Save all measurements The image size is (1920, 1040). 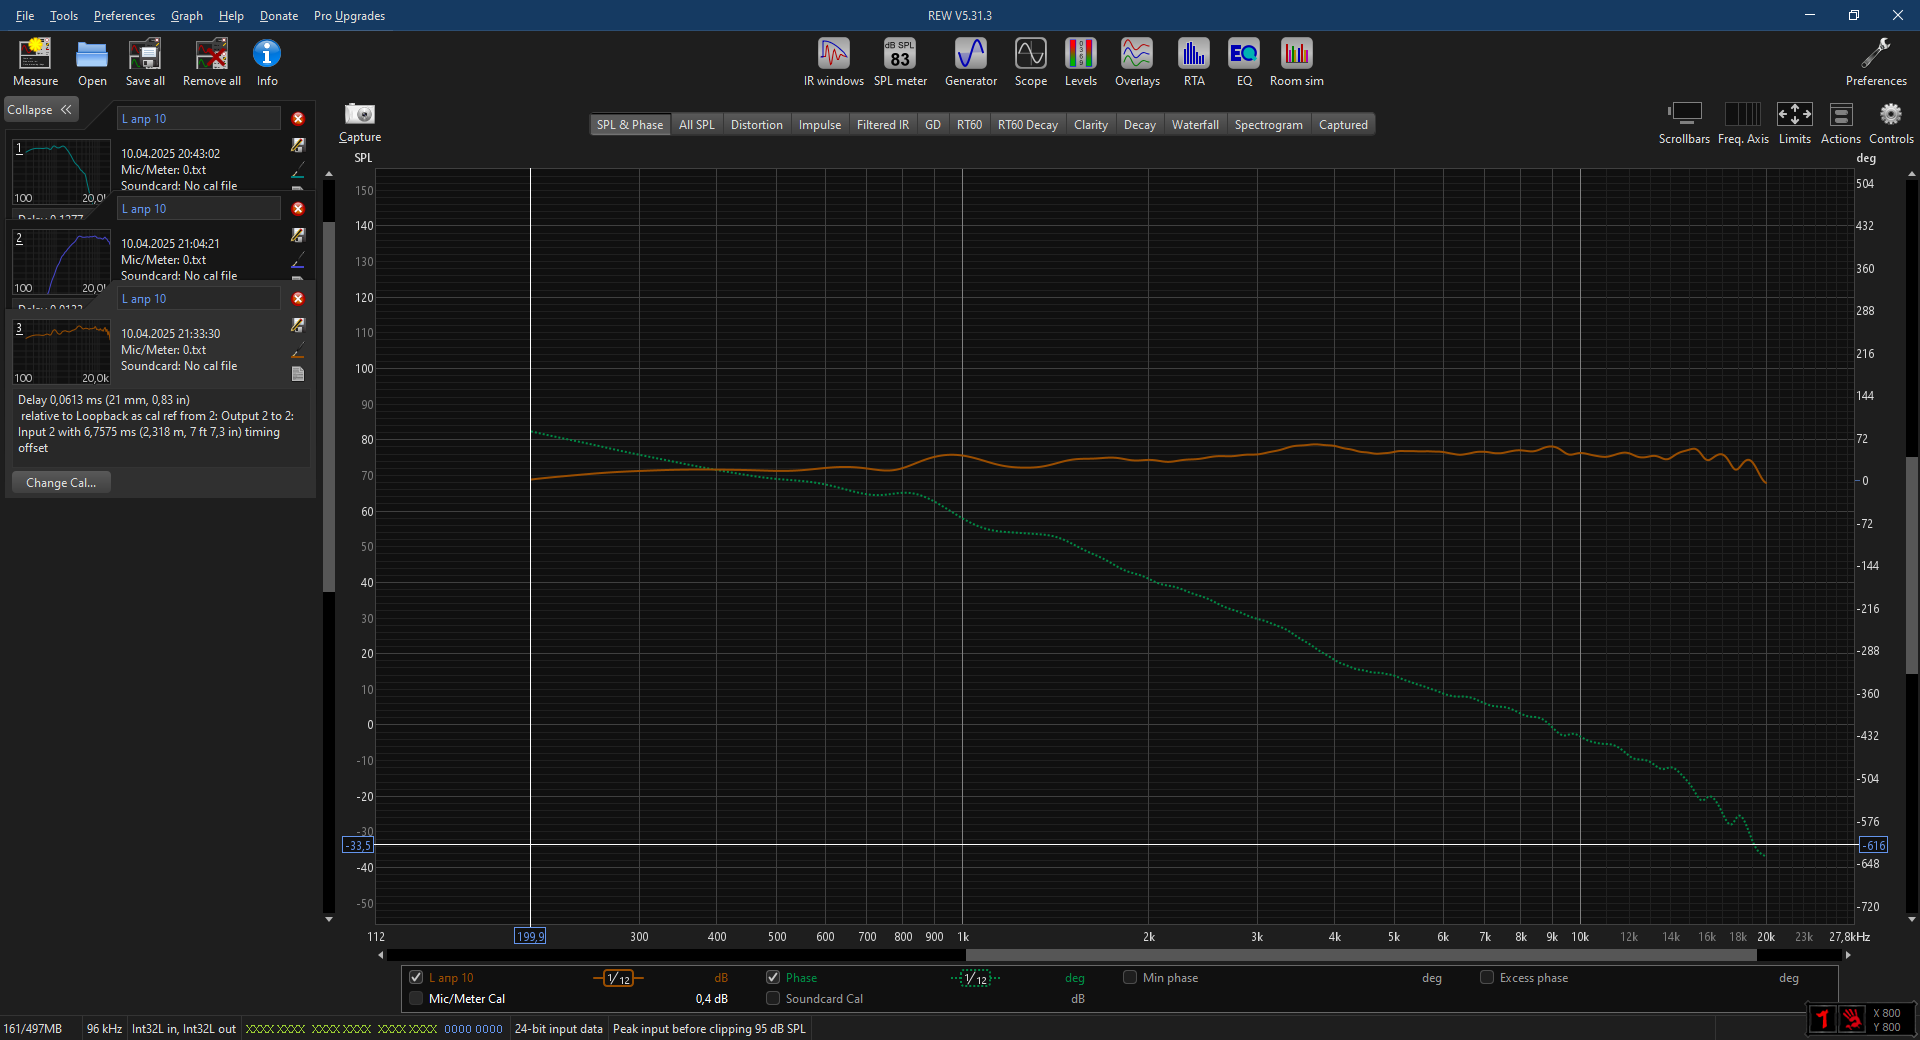click(145, 62)
